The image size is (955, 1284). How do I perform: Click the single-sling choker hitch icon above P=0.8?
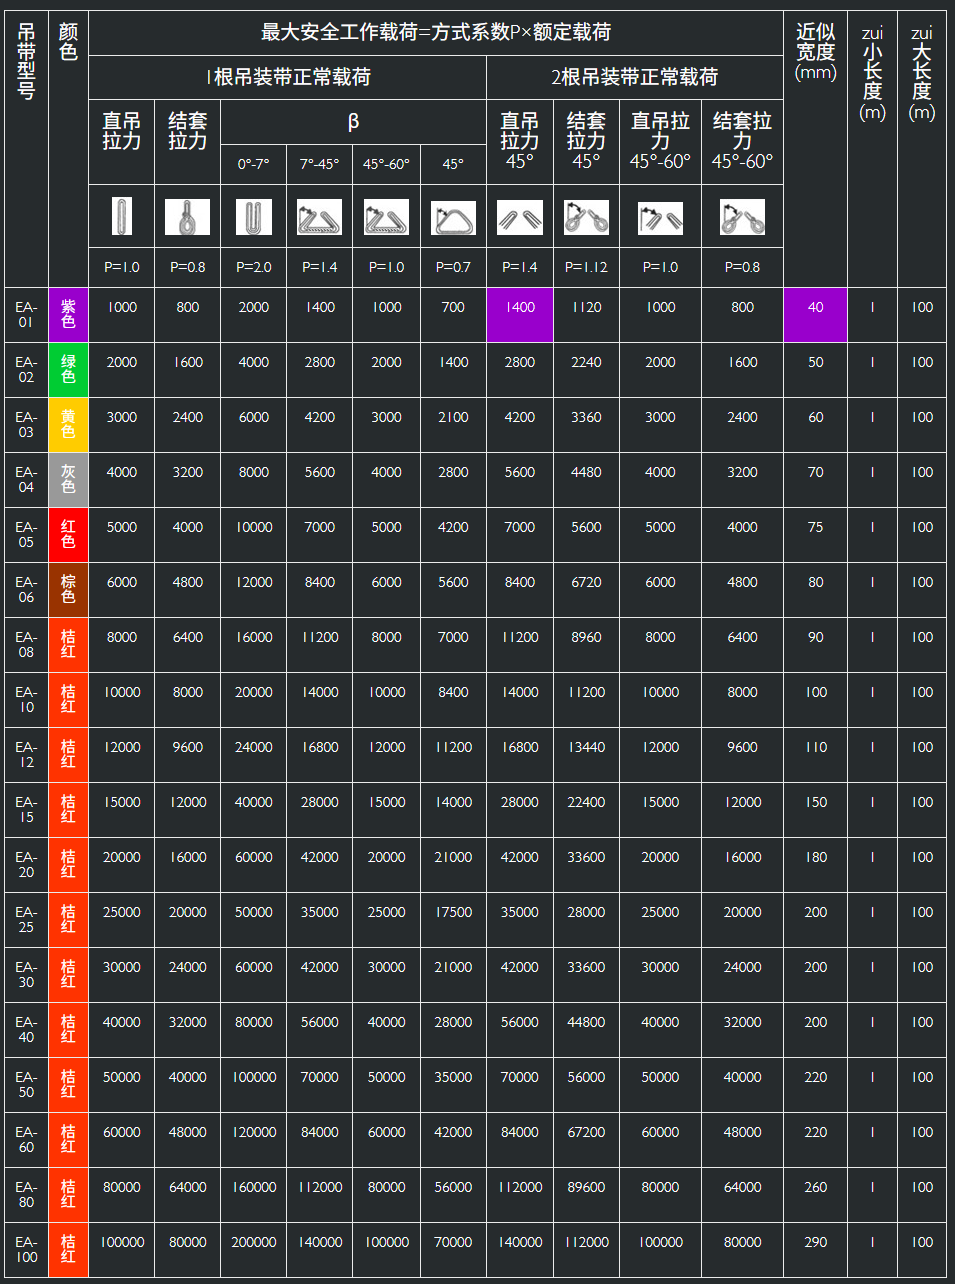(187, 216)
